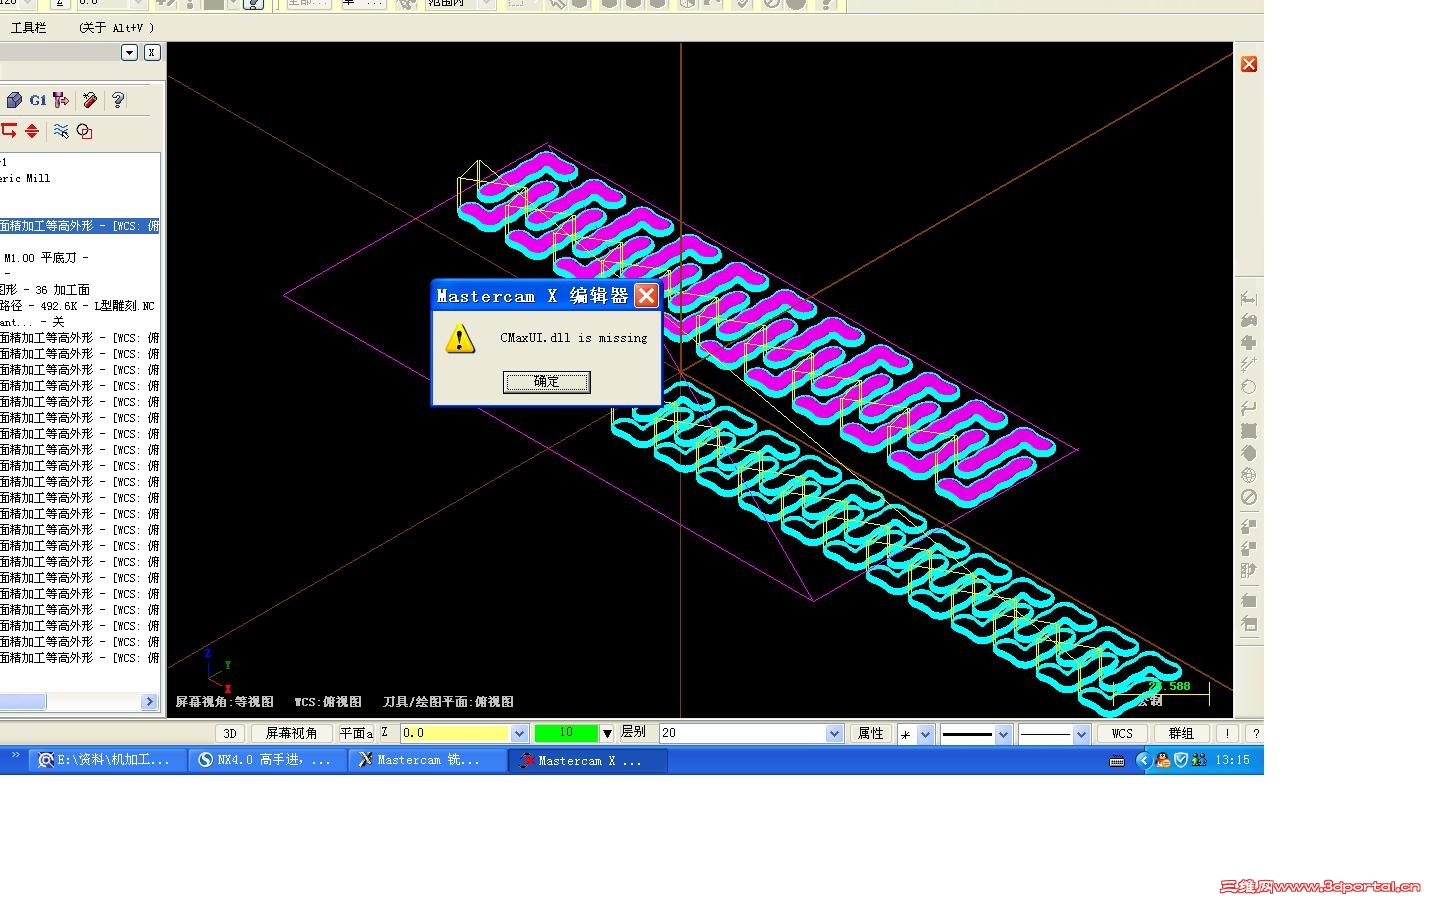Open the 层别 level dropdown arrow
Image resolution: width=1440 pixels, height=900 pixels.
pyautogui.click(x=835, y=733)
